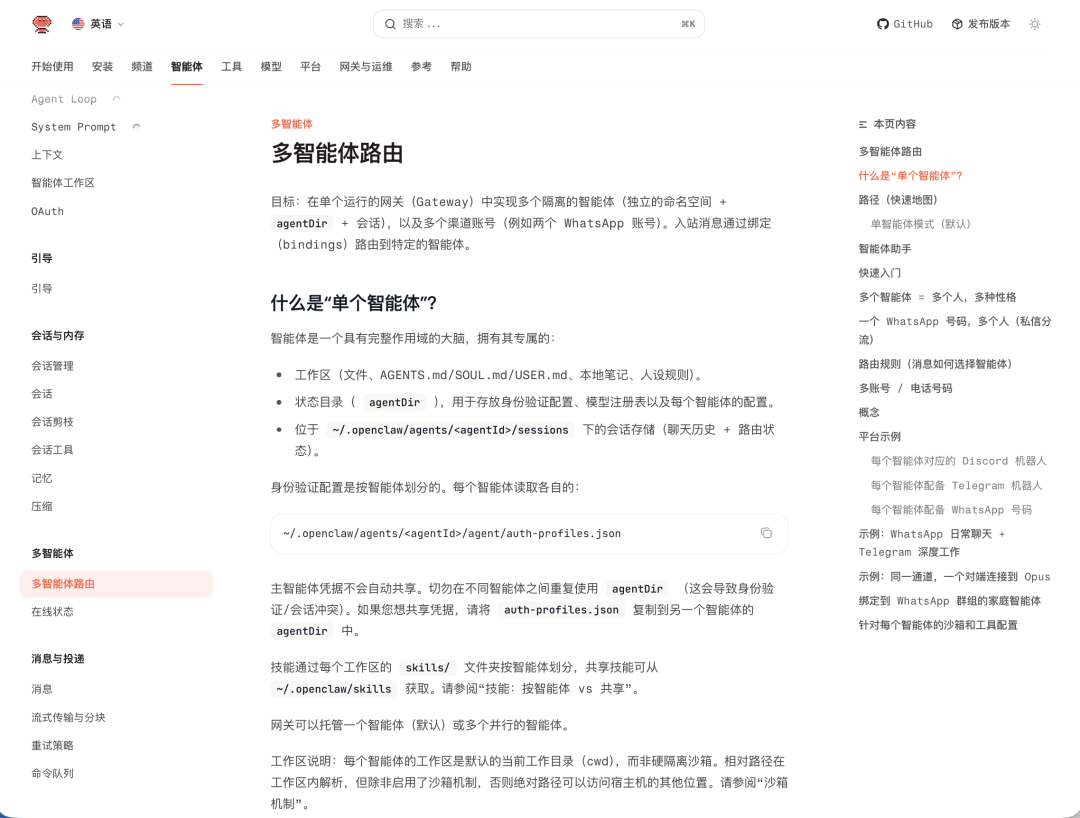Navigate to 会话剪枝 in the sidebar
The image size is (1080, 818).
(x=50, y=421)
